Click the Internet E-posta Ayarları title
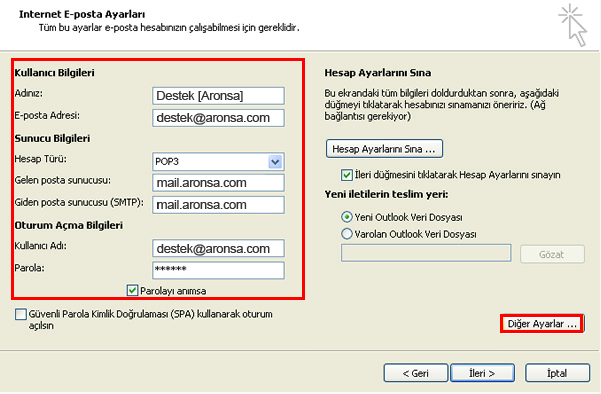This screenshot has width=601, height=394. (x=82, y=14)
